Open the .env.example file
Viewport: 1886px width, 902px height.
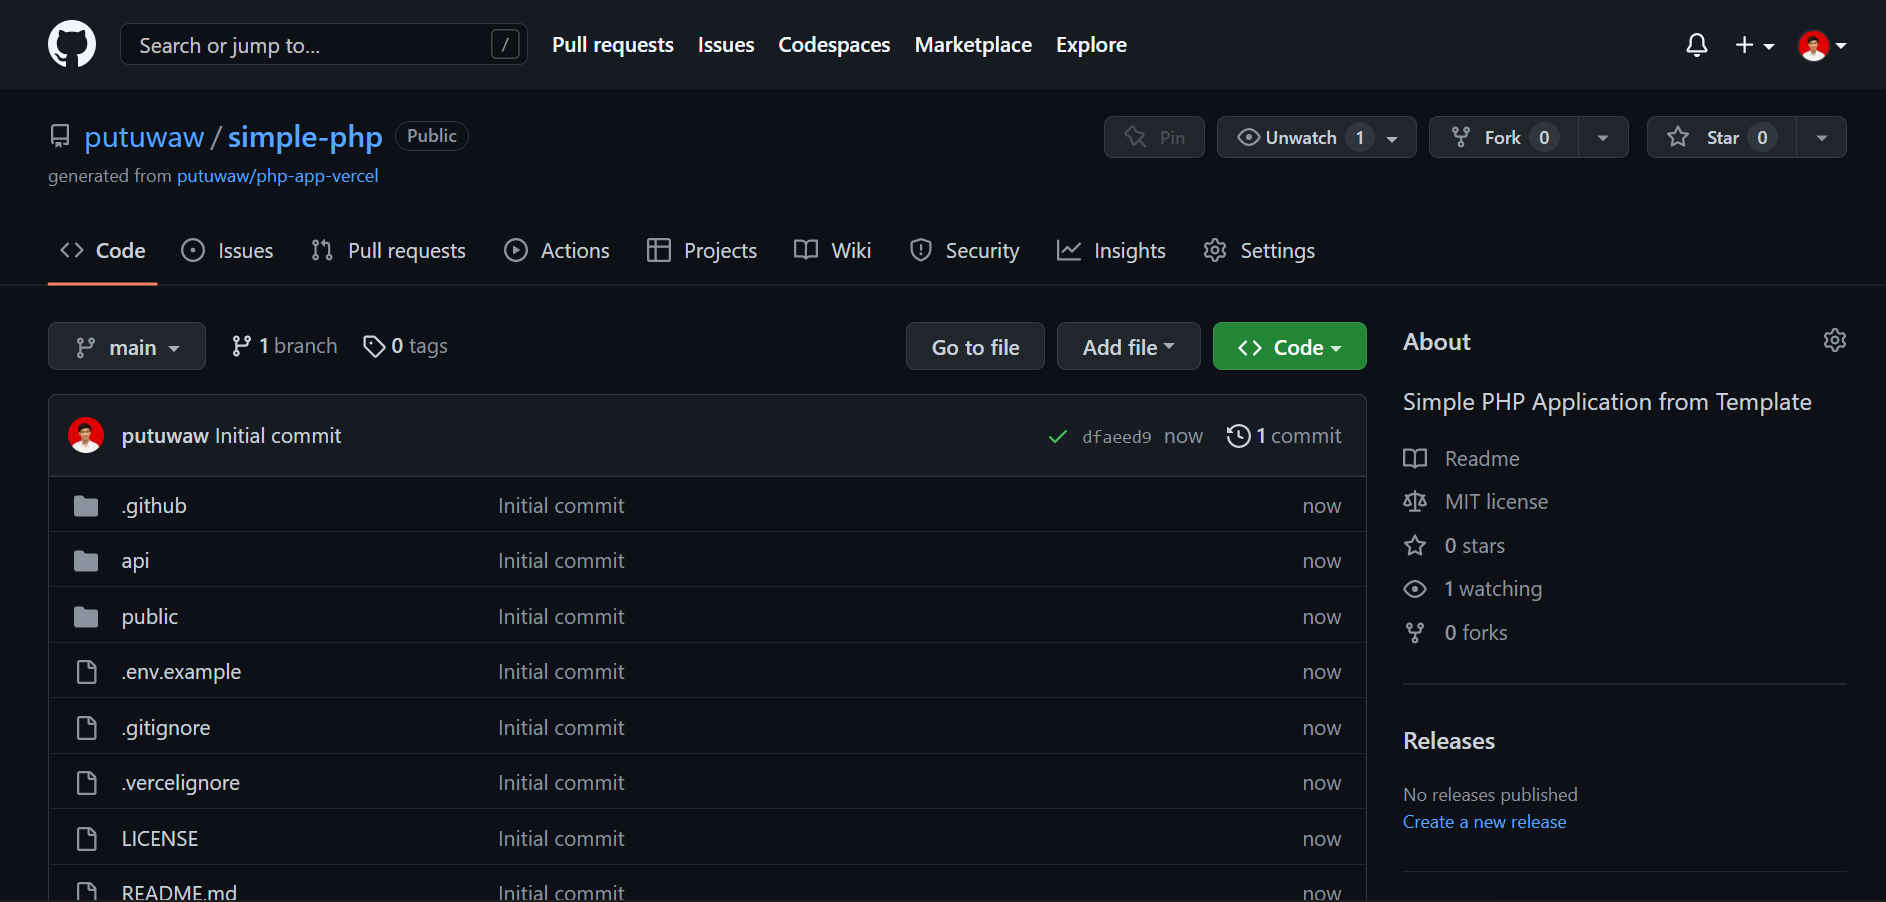coord(181,672)
